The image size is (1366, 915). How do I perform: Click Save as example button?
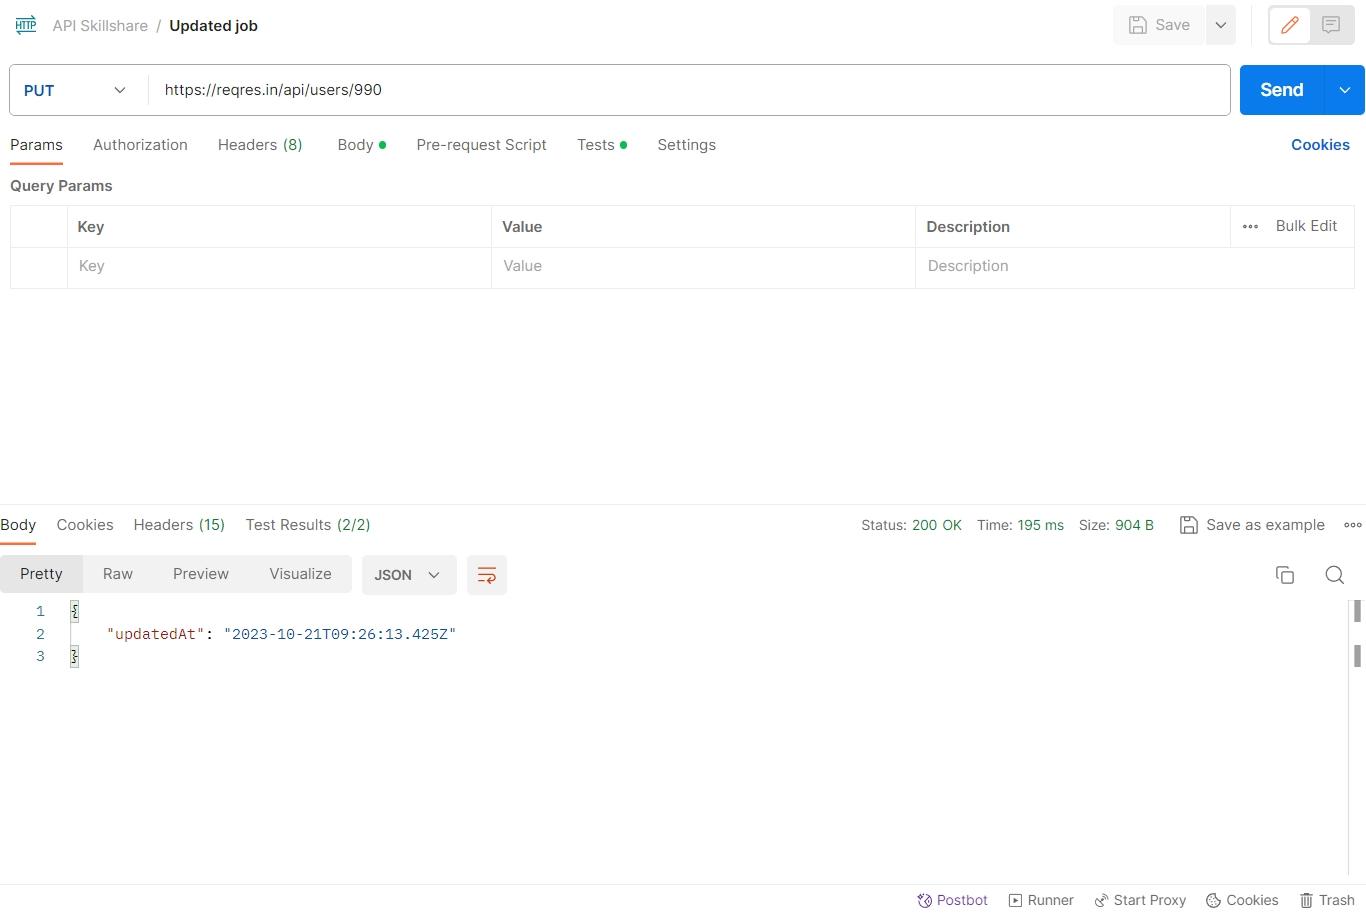coord(1252,525)
